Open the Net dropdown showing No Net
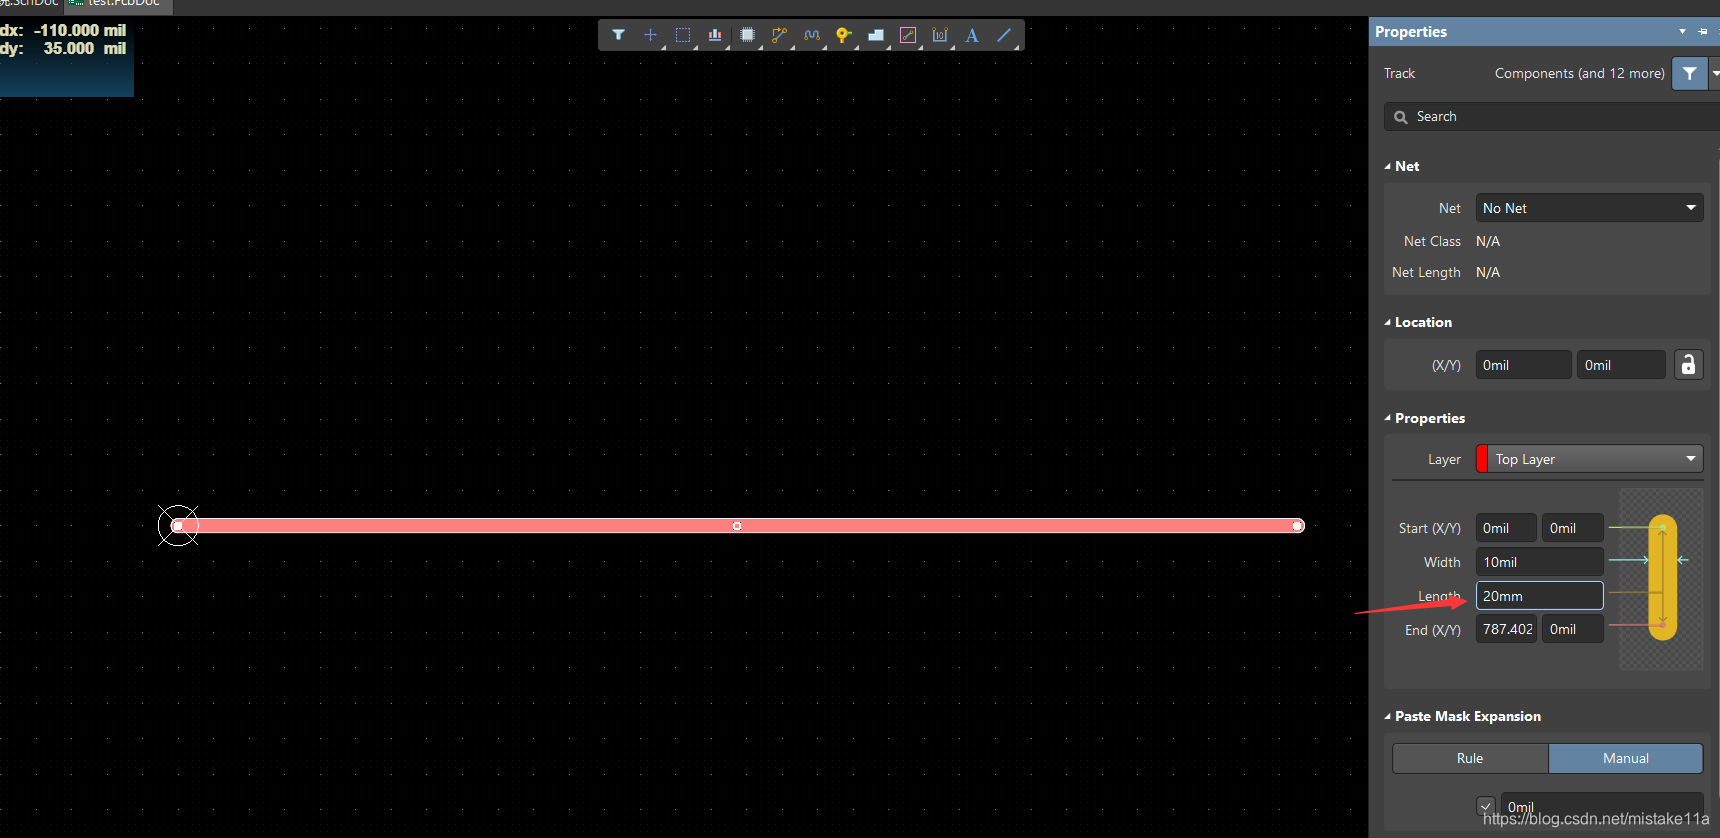 [1589, 208]
